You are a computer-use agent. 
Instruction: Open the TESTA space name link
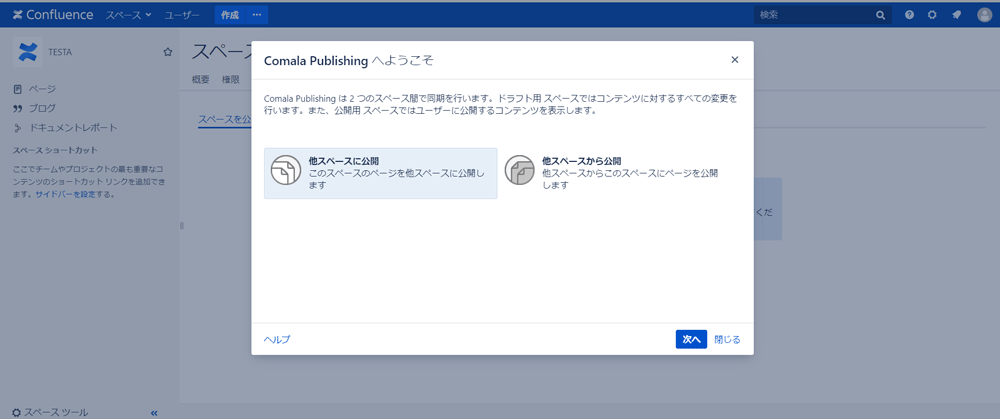60,52
